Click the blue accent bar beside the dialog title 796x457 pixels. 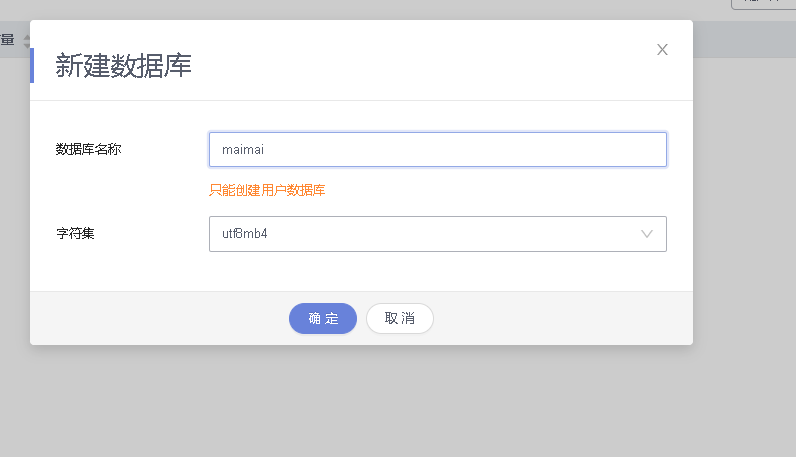coord(32,65)
